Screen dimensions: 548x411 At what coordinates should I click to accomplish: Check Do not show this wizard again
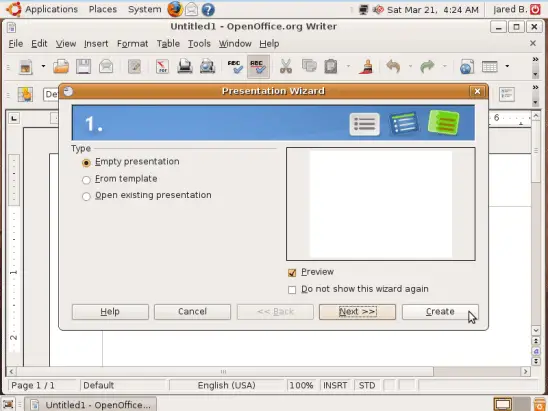tap(292, 290)
